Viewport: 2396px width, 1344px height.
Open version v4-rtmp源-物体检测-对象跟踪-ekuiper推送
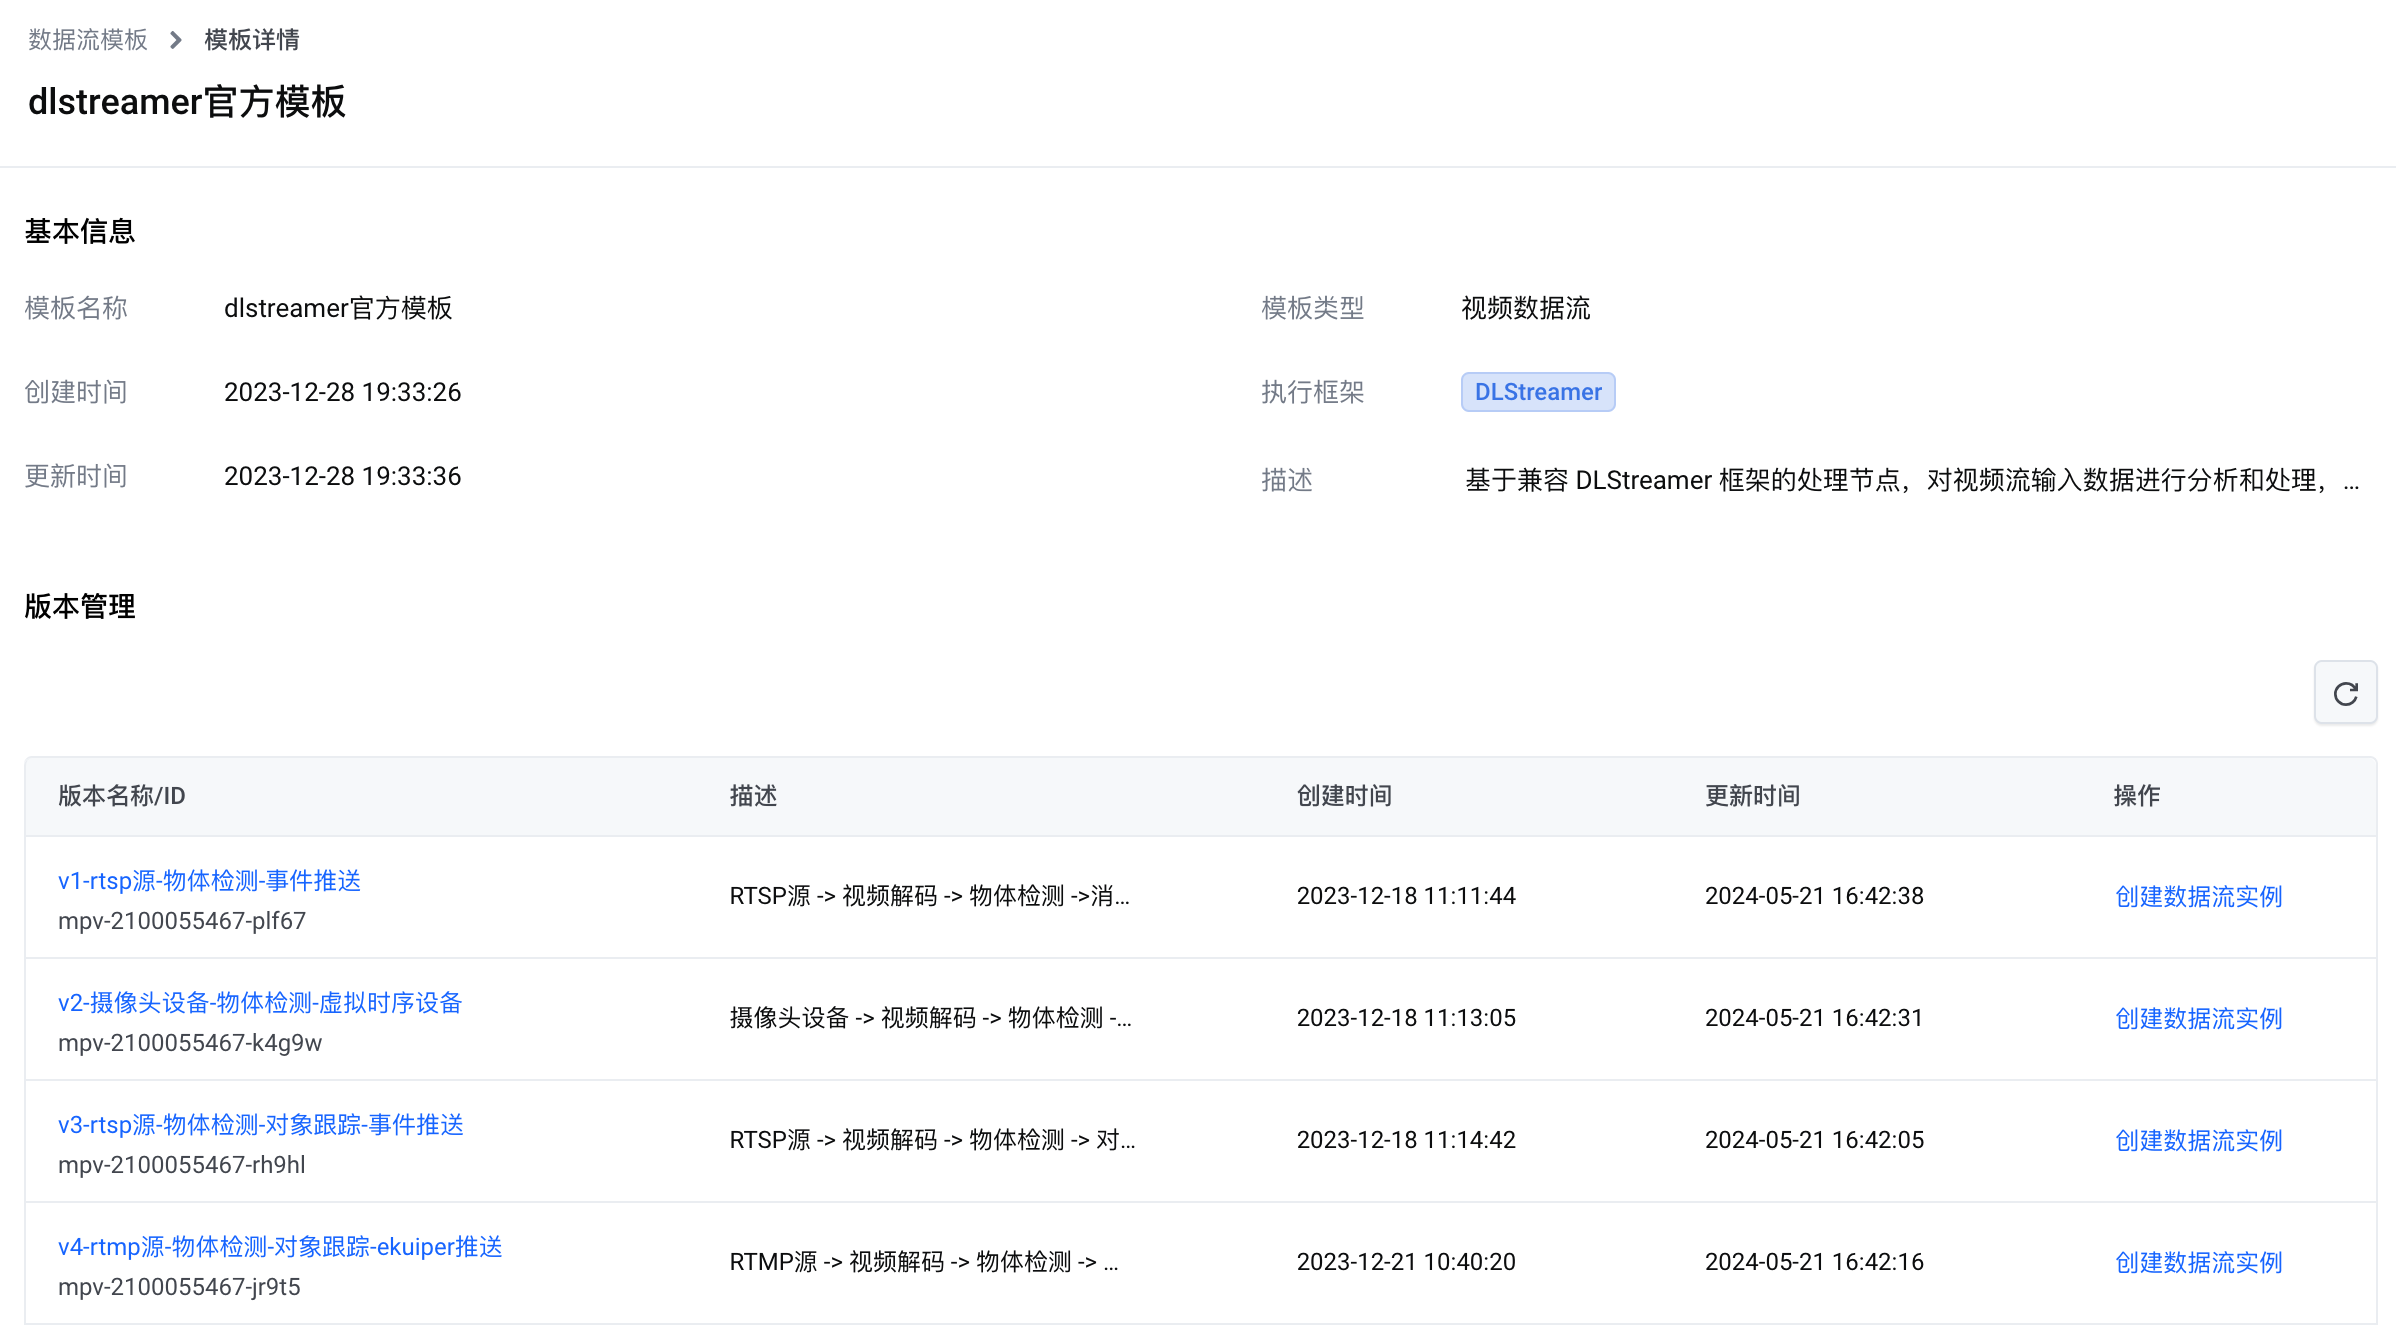280,1247
